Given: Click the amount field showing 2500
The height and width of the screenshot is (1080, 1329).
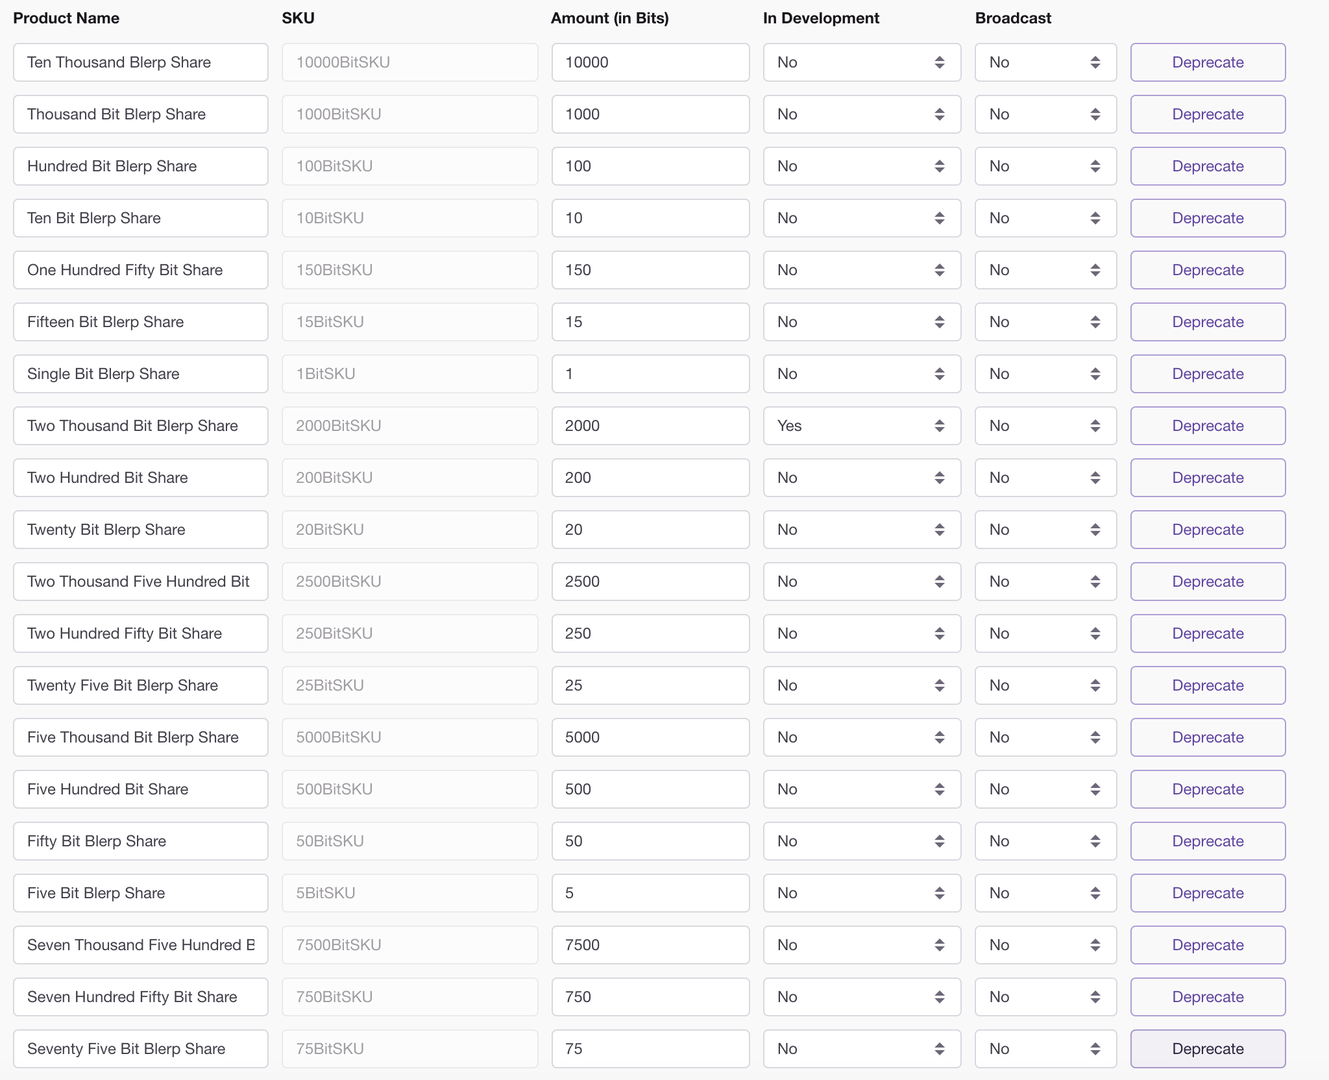Looking at the screenshot, I should tap(650, 582).
